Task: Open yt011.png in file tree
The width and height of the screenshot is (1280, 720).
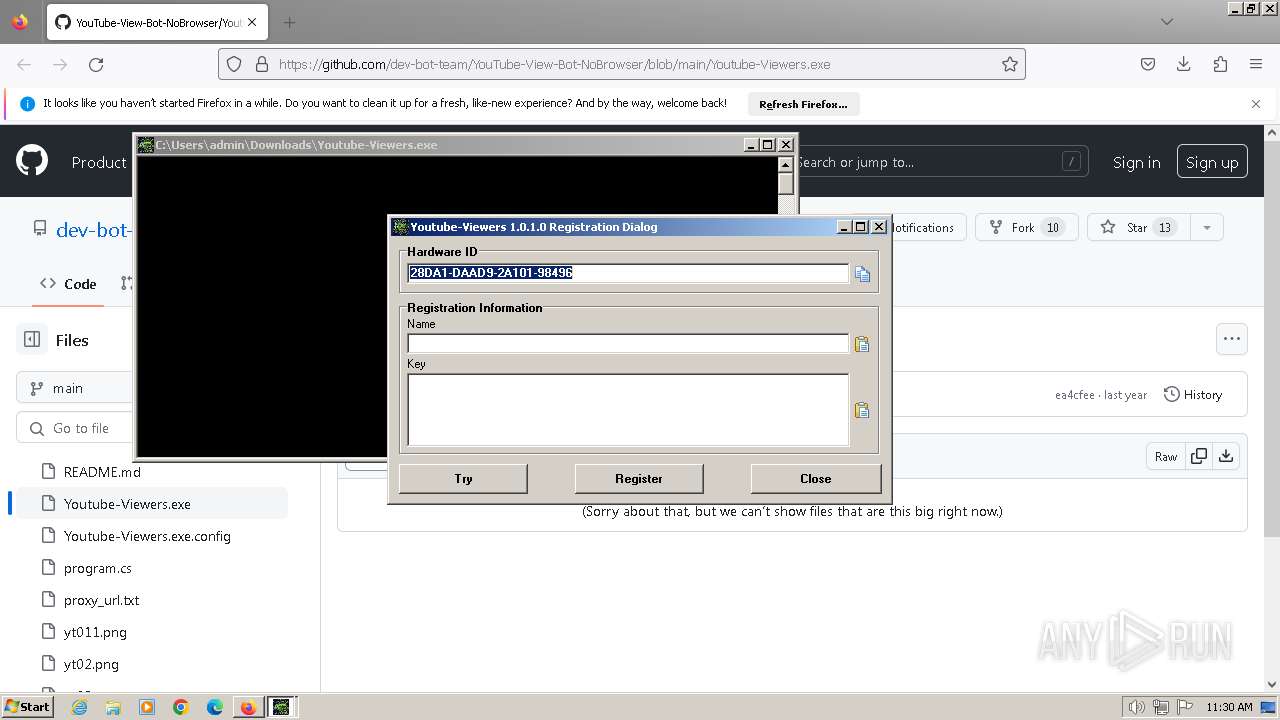Action: point(95,632)
